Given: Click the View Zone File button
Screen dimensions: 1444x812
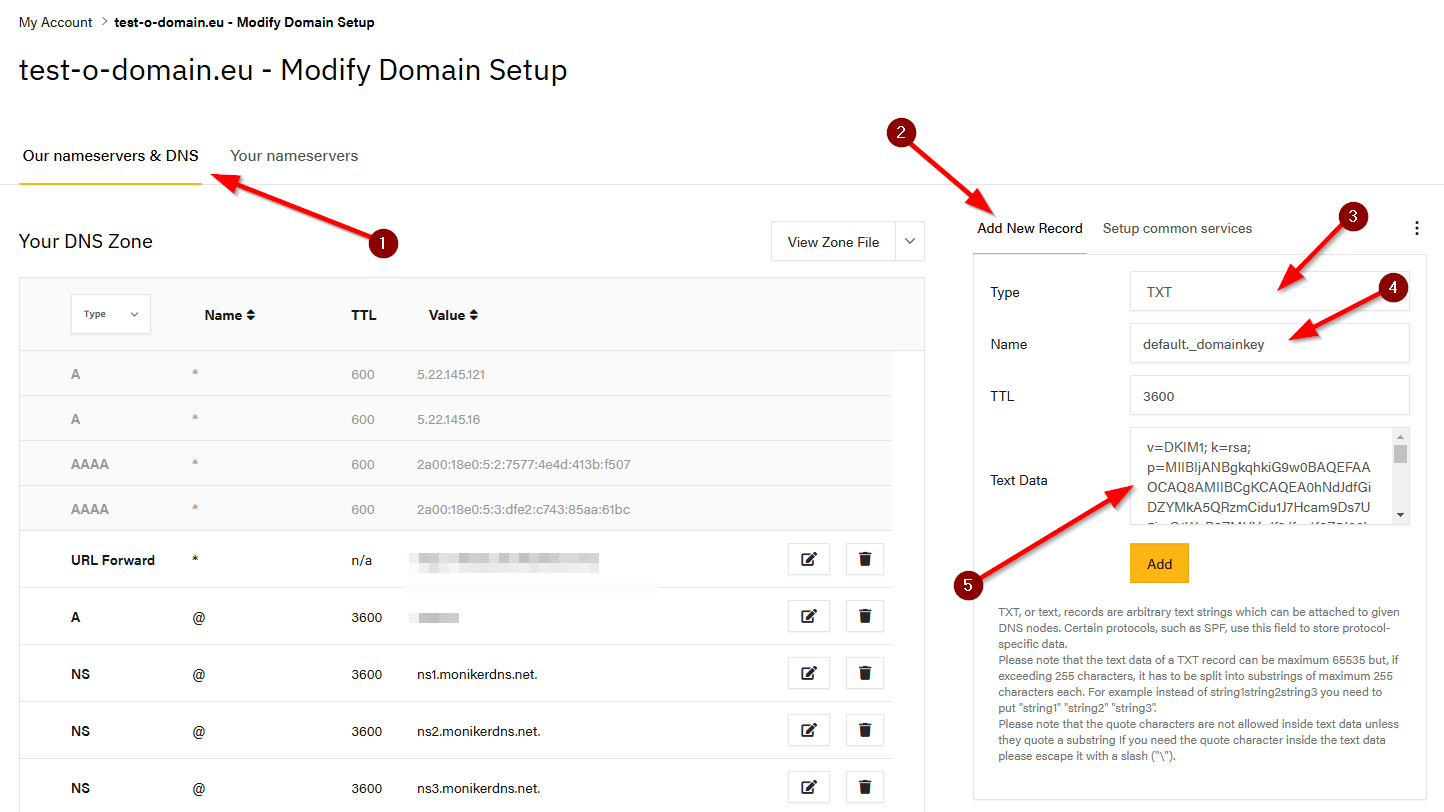Looking at the screenshot, I should pos(833,242).
